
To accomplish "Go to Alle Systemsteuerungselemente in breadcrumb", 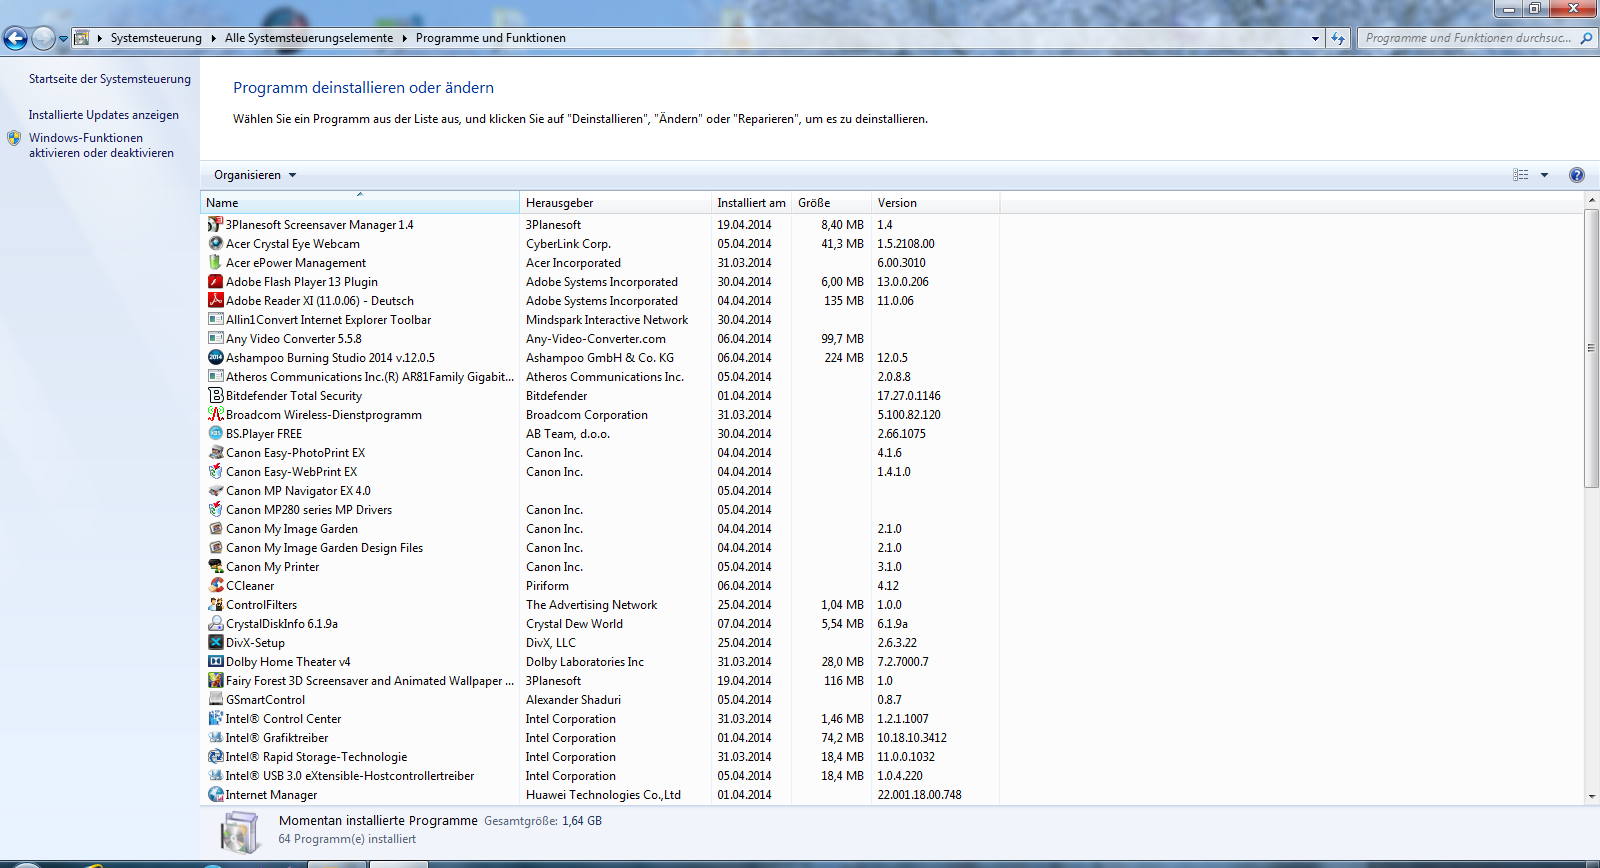I will coord(309,38).
